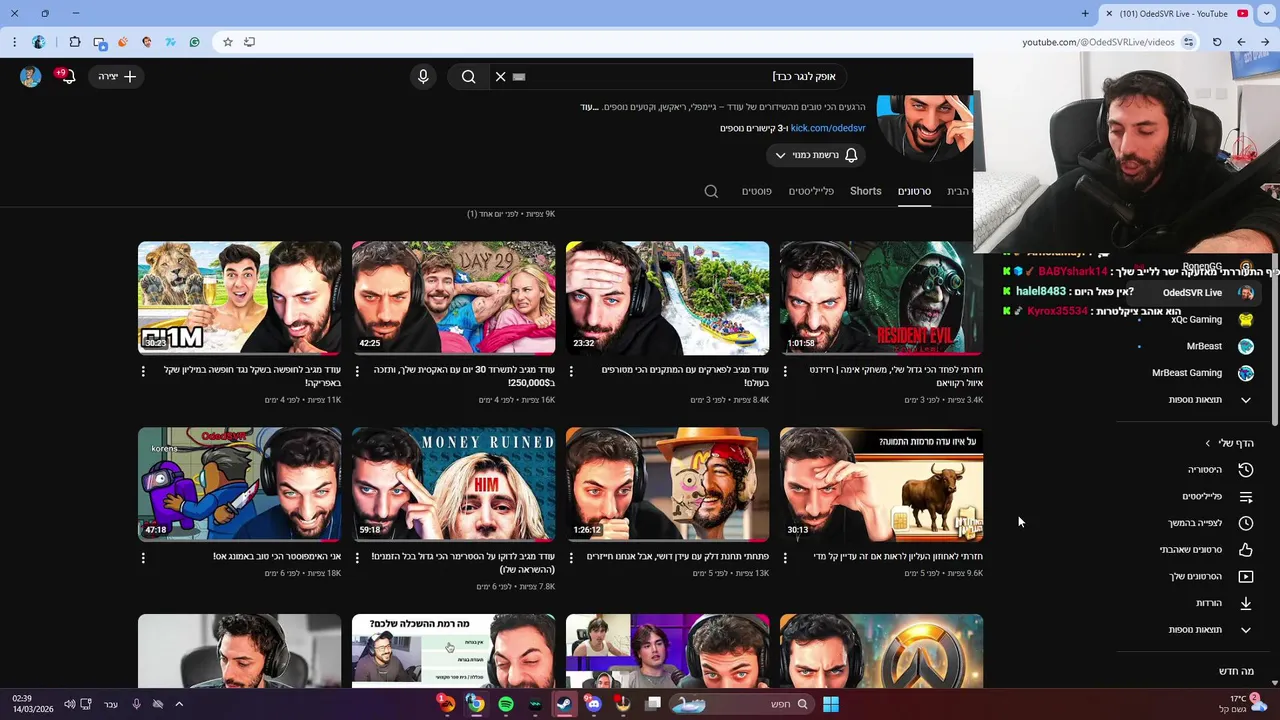Click the YouTube voice search microphone icon

coord(423,76)
